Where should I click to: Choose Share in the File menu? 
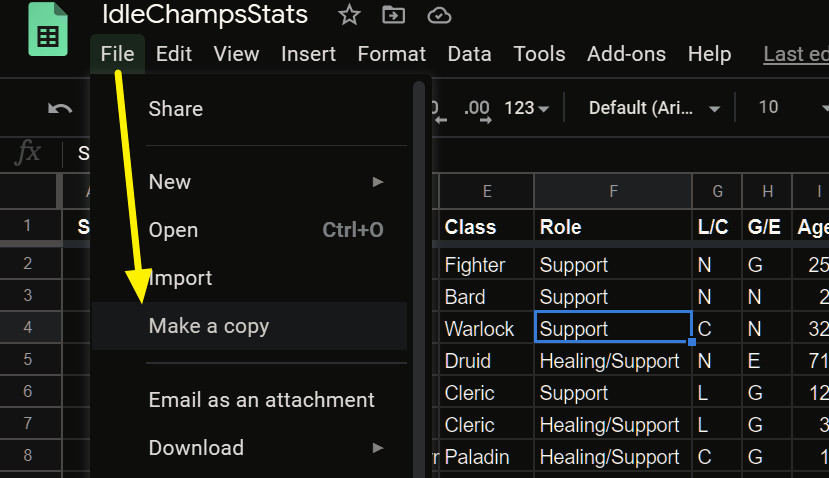tap(176, 109)
